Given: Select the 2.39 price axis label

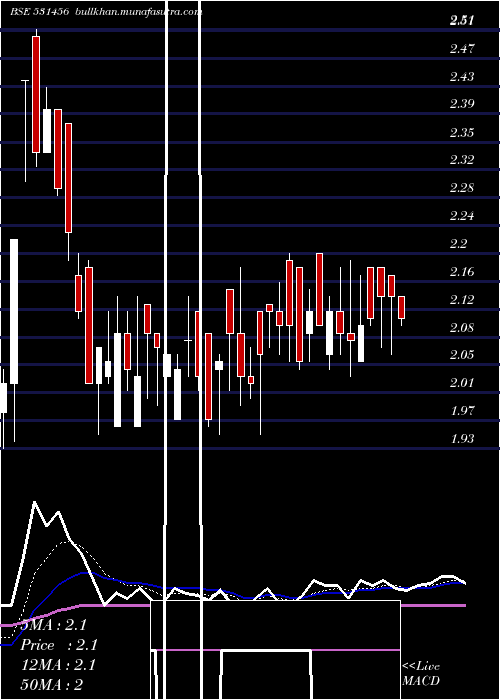Looking at the screenshot, I should pos(462,104).
